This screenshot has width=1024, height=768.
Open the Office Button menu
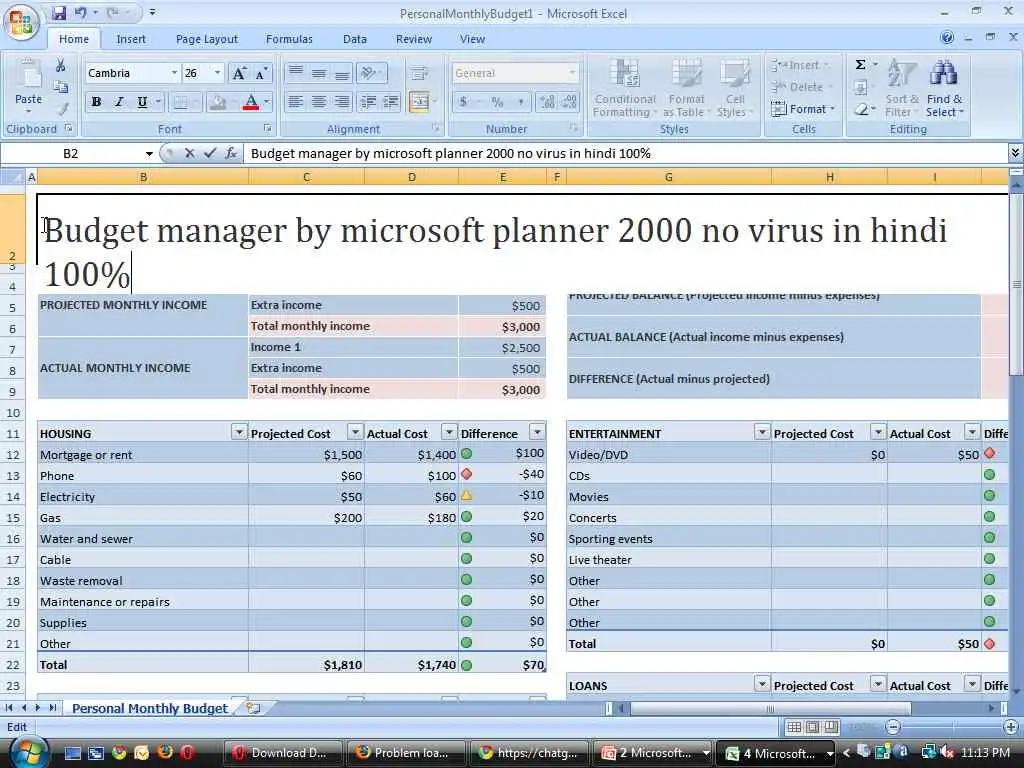[21, 21]
